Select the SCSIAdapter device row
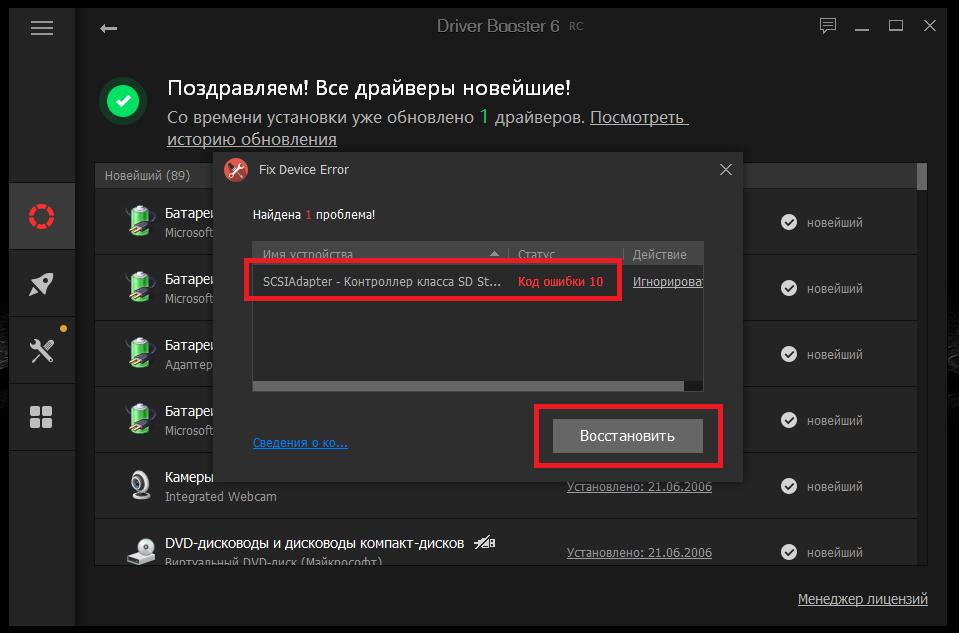The image size is (959, 633). click(x=477, y=281)
